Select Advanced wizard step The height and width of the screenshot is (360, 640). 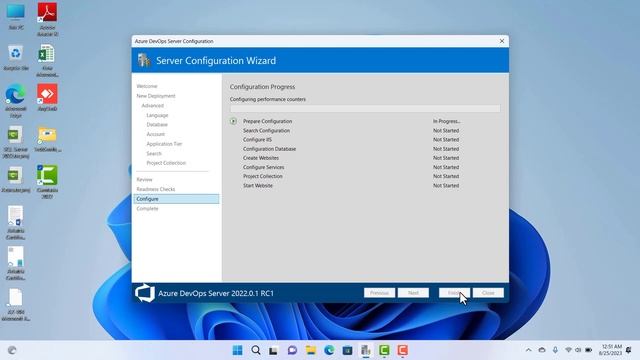[x=152, y=106]
